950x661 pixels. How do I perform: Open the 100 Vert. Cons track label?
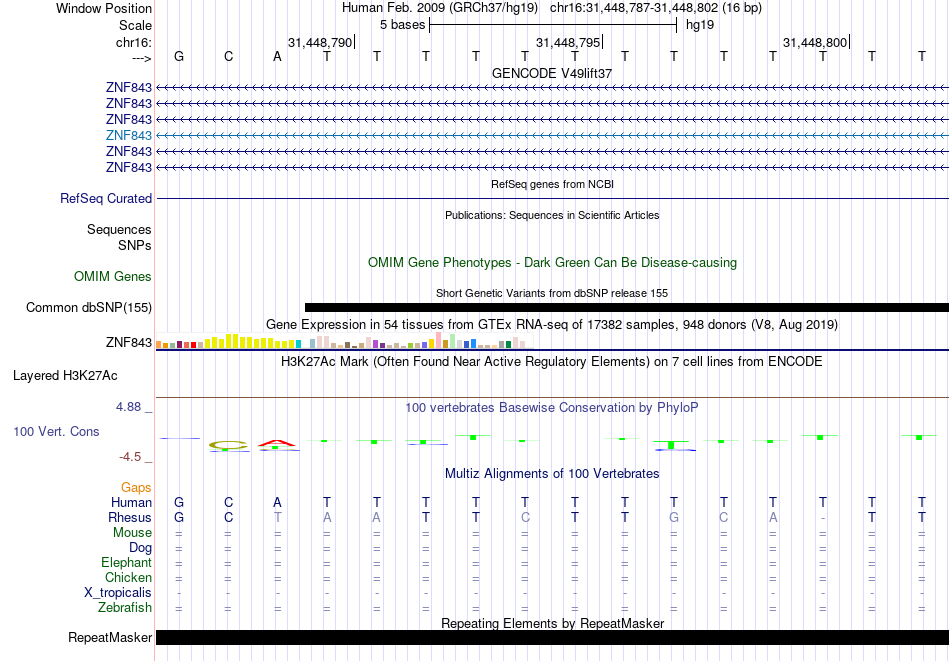pyautogui.click(x=56, y=431)
